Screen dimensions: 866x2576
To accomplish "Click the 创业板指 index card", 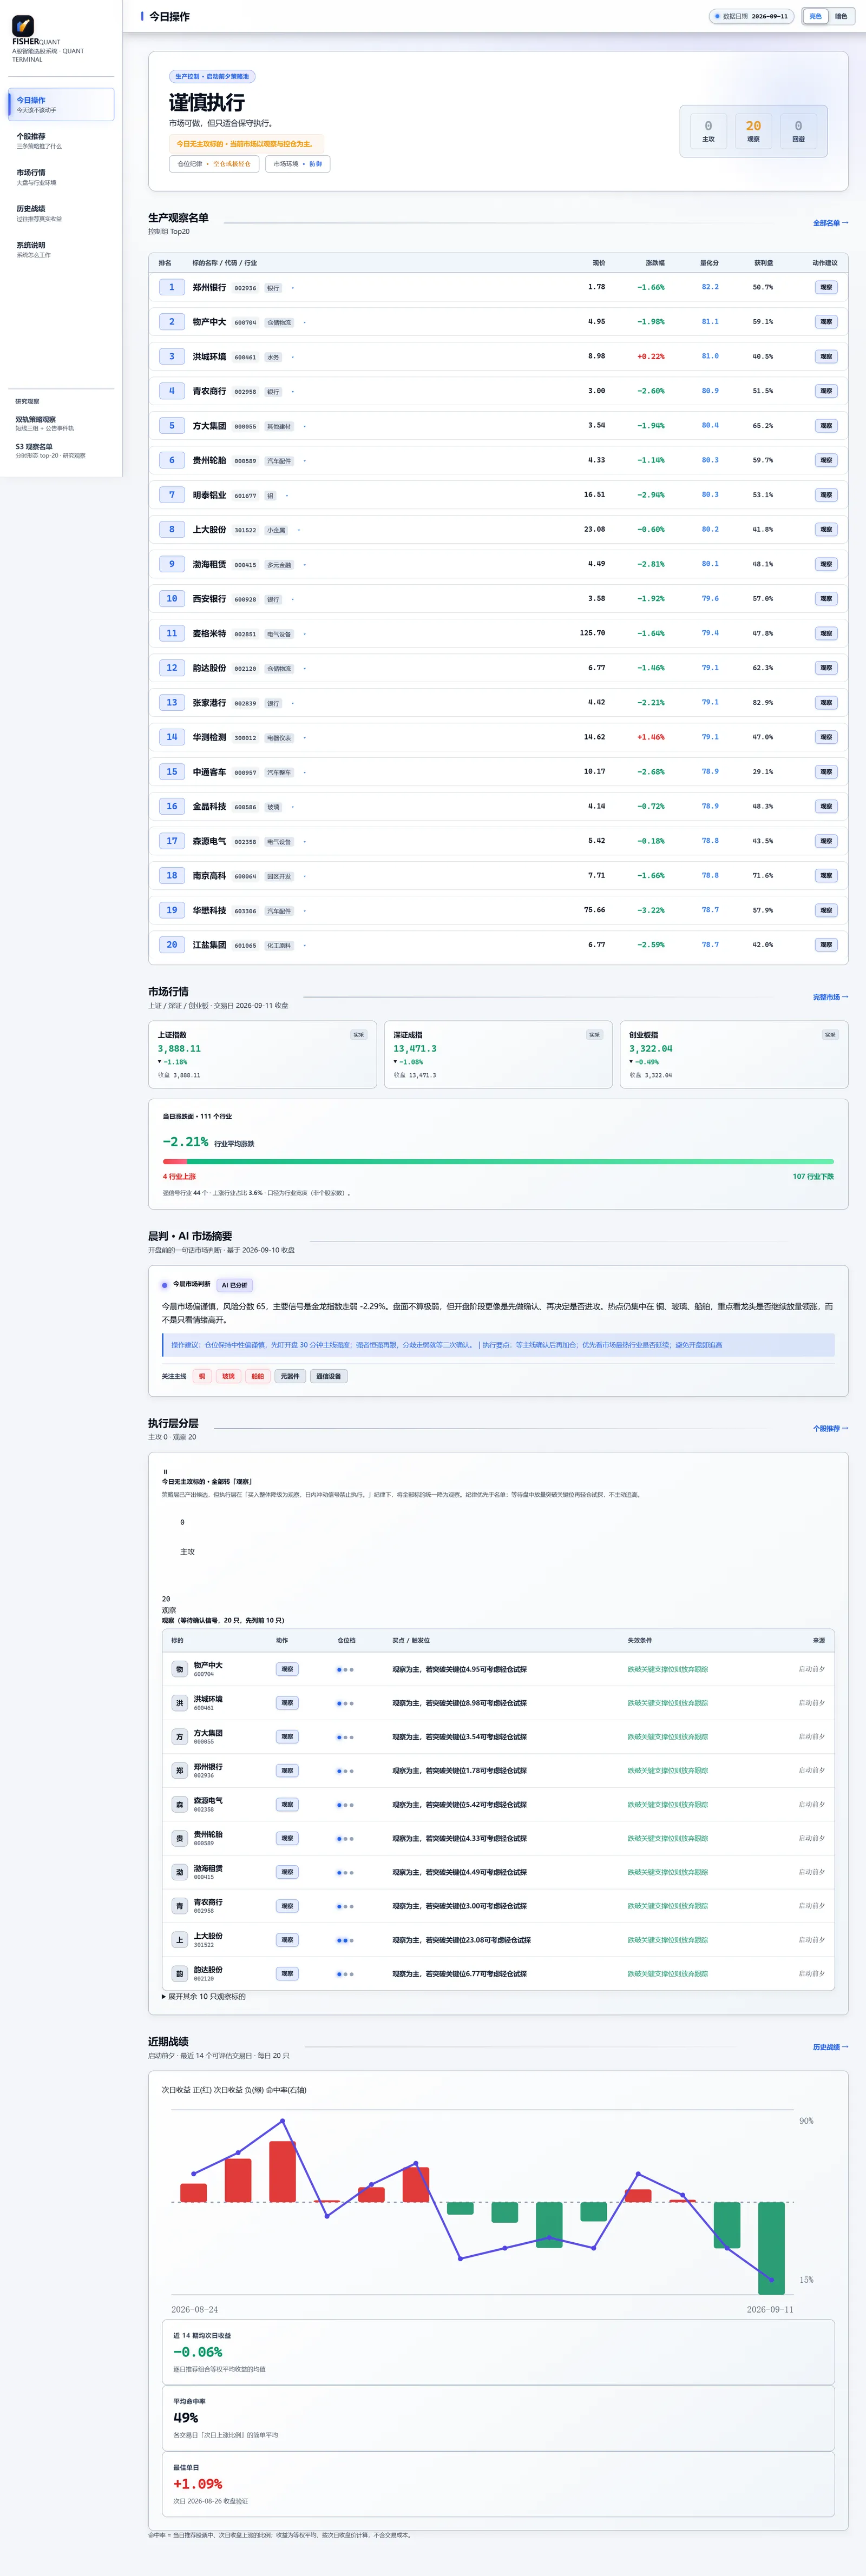I will pyautogui.click(x=733, y=1054).
